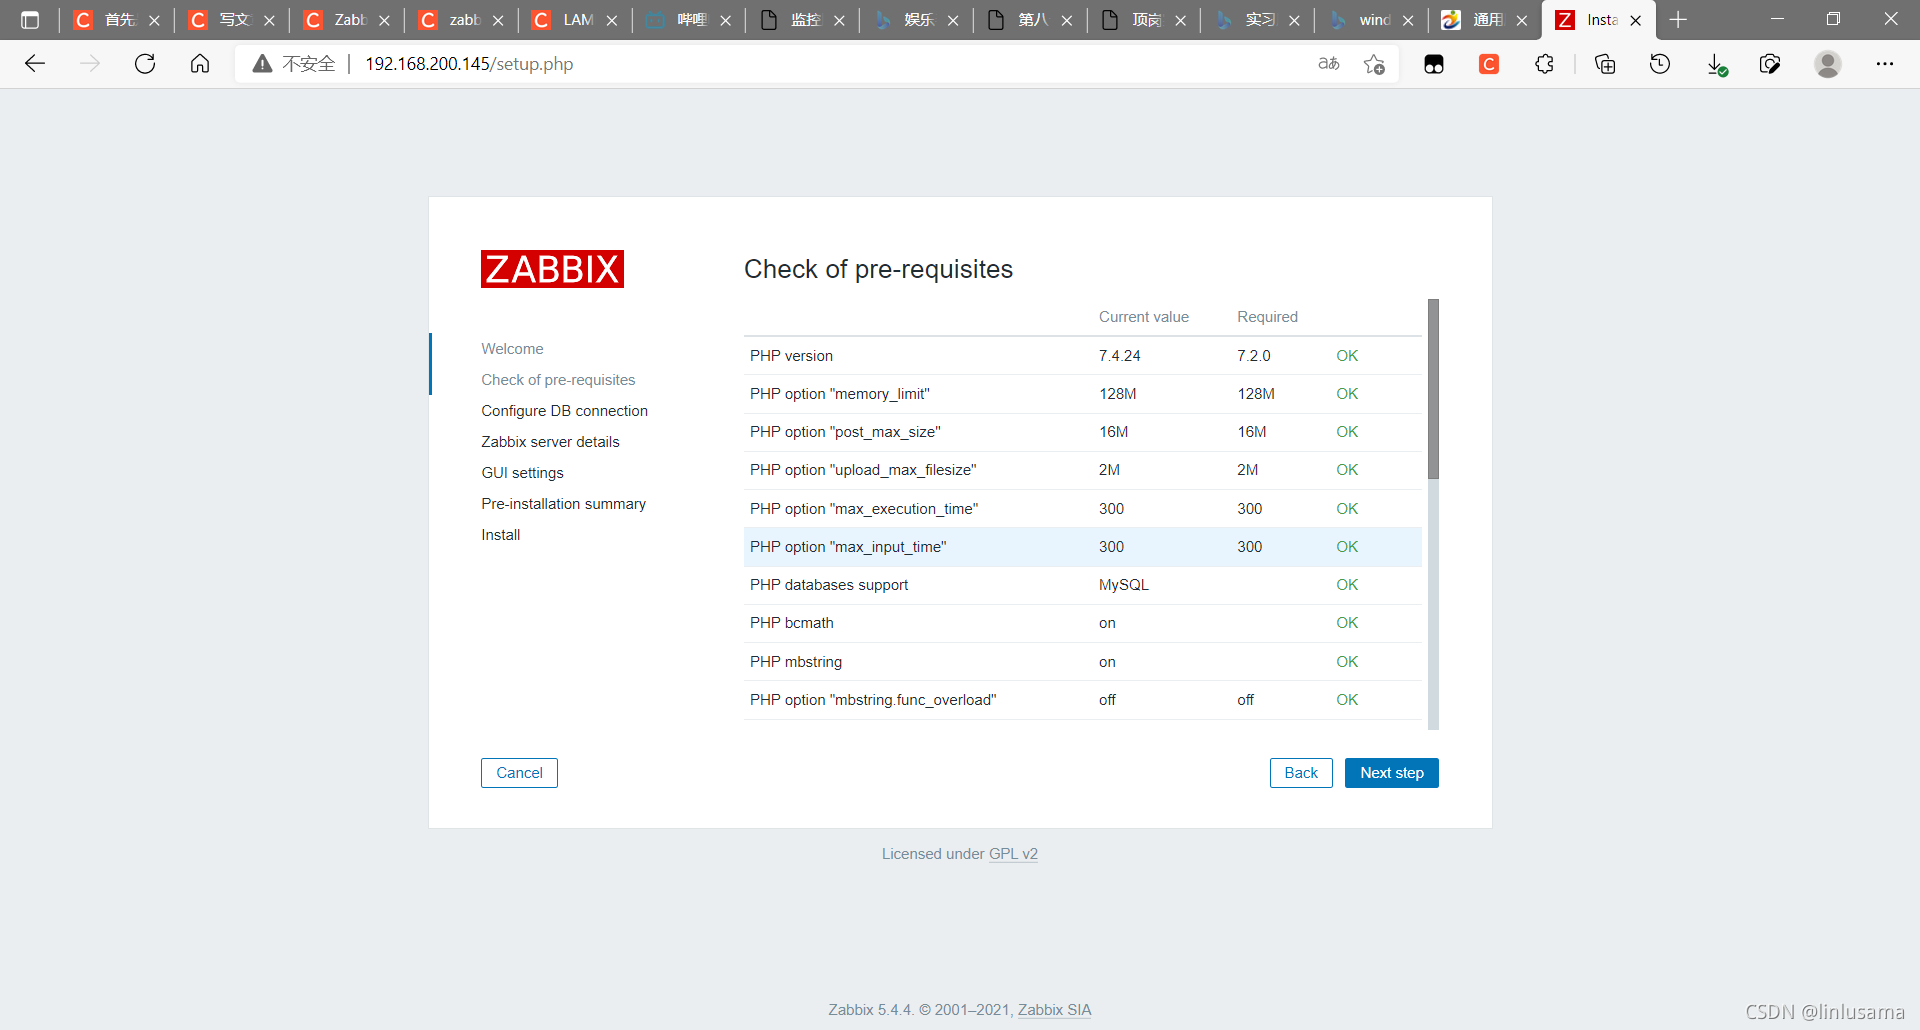Close the active Insta tab
The height and width of the screenshot is (1030, 1920).
(x=1636, y=20)
